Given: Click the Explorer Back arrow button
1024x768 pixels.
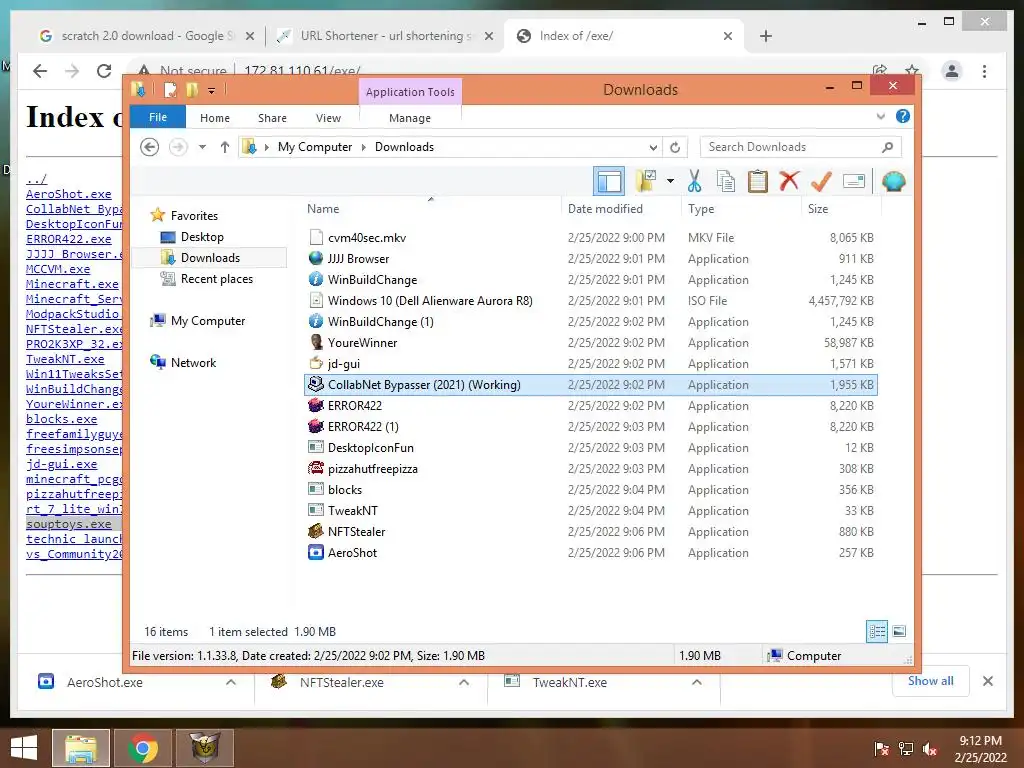Looking at the screenshot, I should 150,147.
